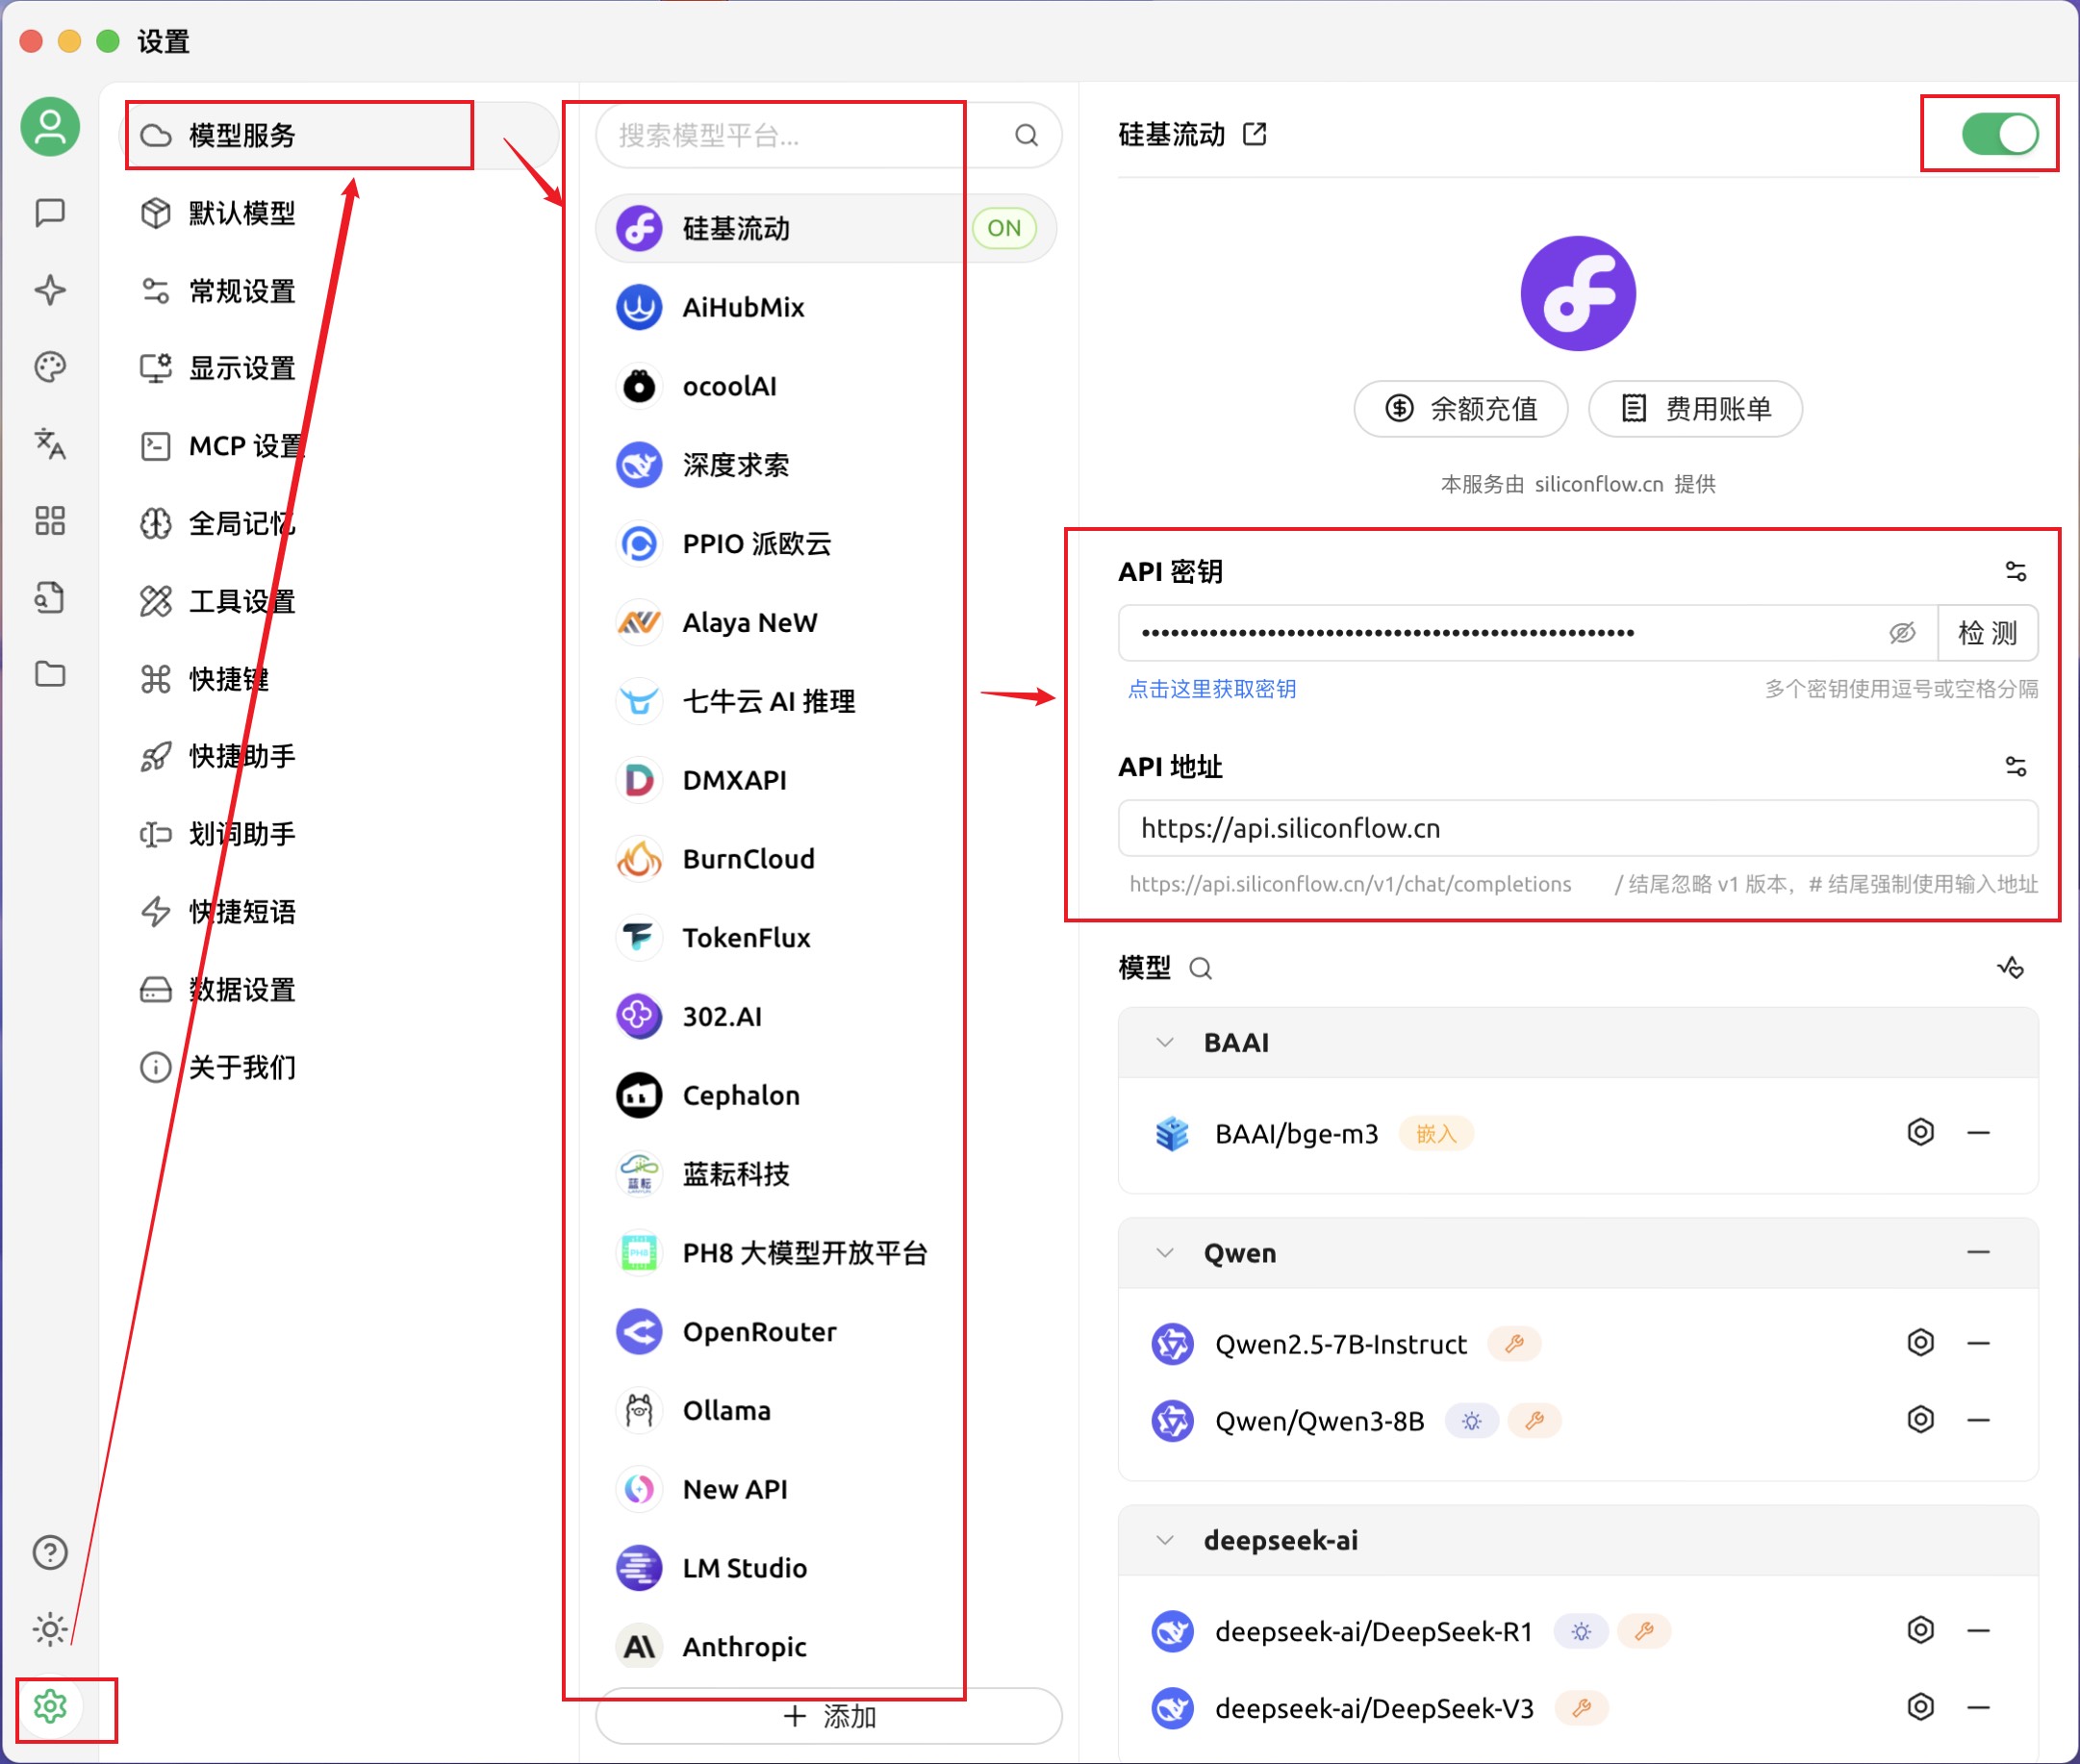Click the 检测 API key button

(x=1987, y=632)
